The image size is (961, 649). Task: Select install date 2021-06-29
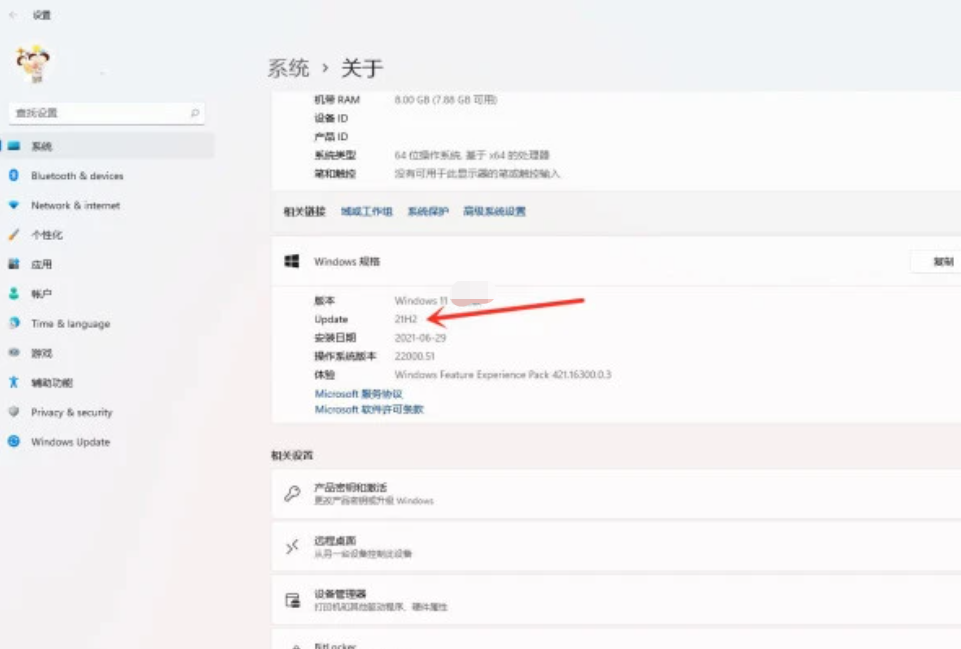pyautogui.click(x=420, y=338)
